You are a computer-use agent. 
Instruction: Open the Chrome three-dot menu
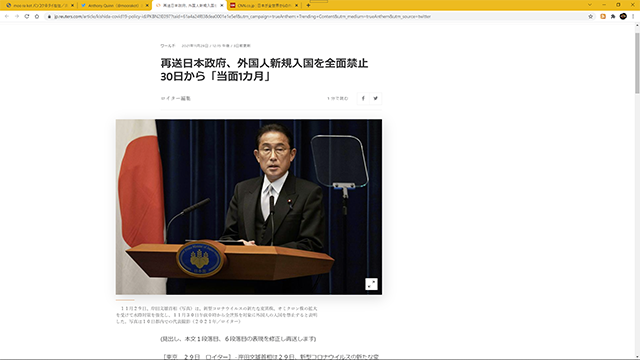click(x=633, y=16)
